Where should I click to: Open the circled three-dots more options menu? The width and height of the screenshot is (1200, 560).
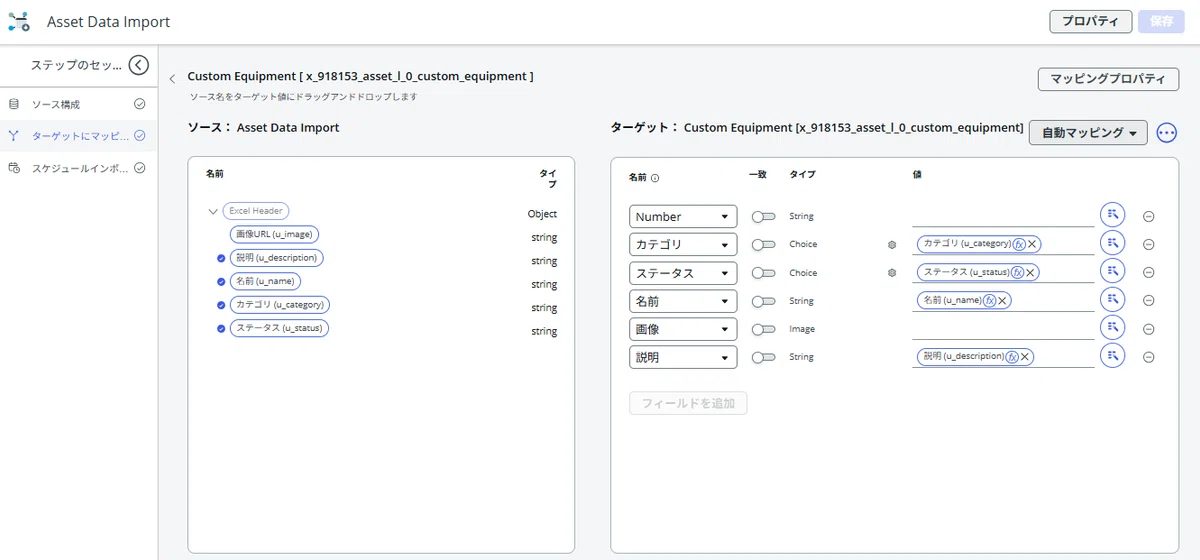click(1166, 133)
